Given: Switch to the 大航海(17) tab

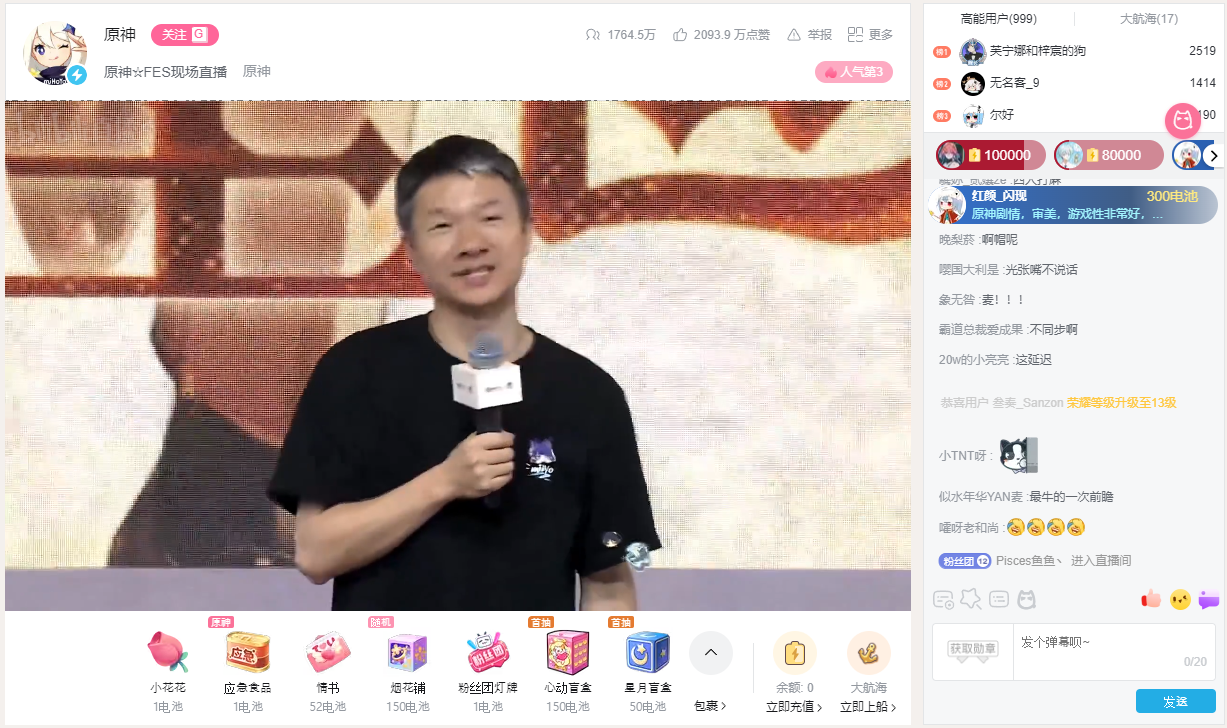Looking at the screenshot, I should [1149, 19].
